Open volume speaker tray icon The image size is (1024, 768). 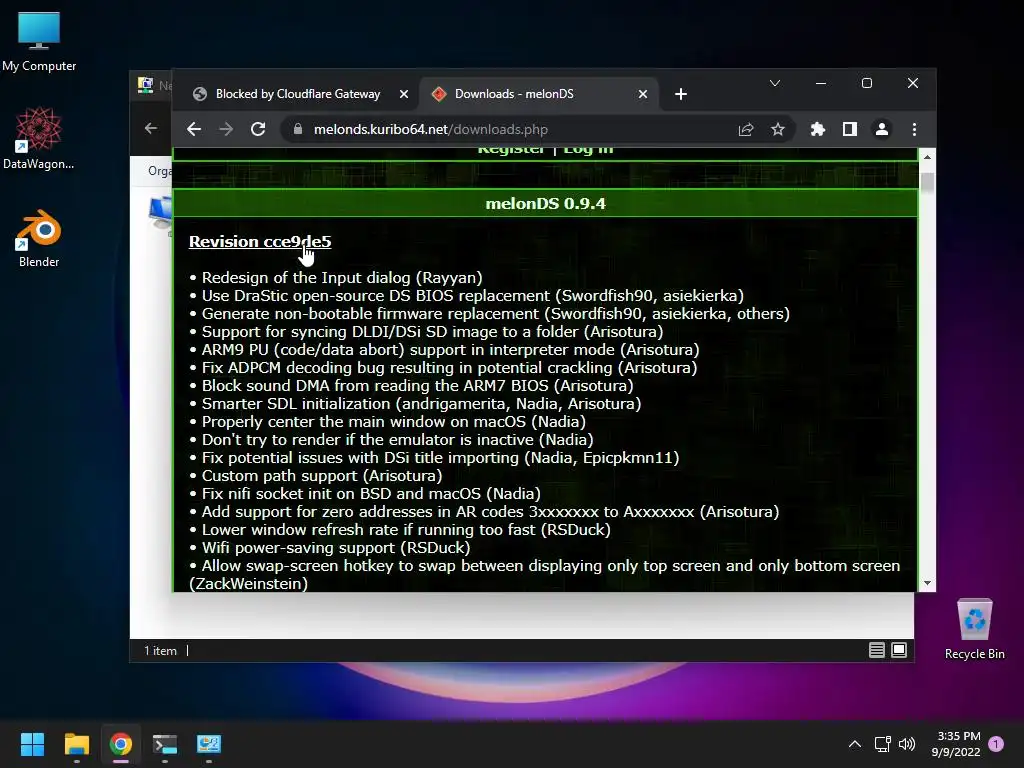[x=906, y=744]
